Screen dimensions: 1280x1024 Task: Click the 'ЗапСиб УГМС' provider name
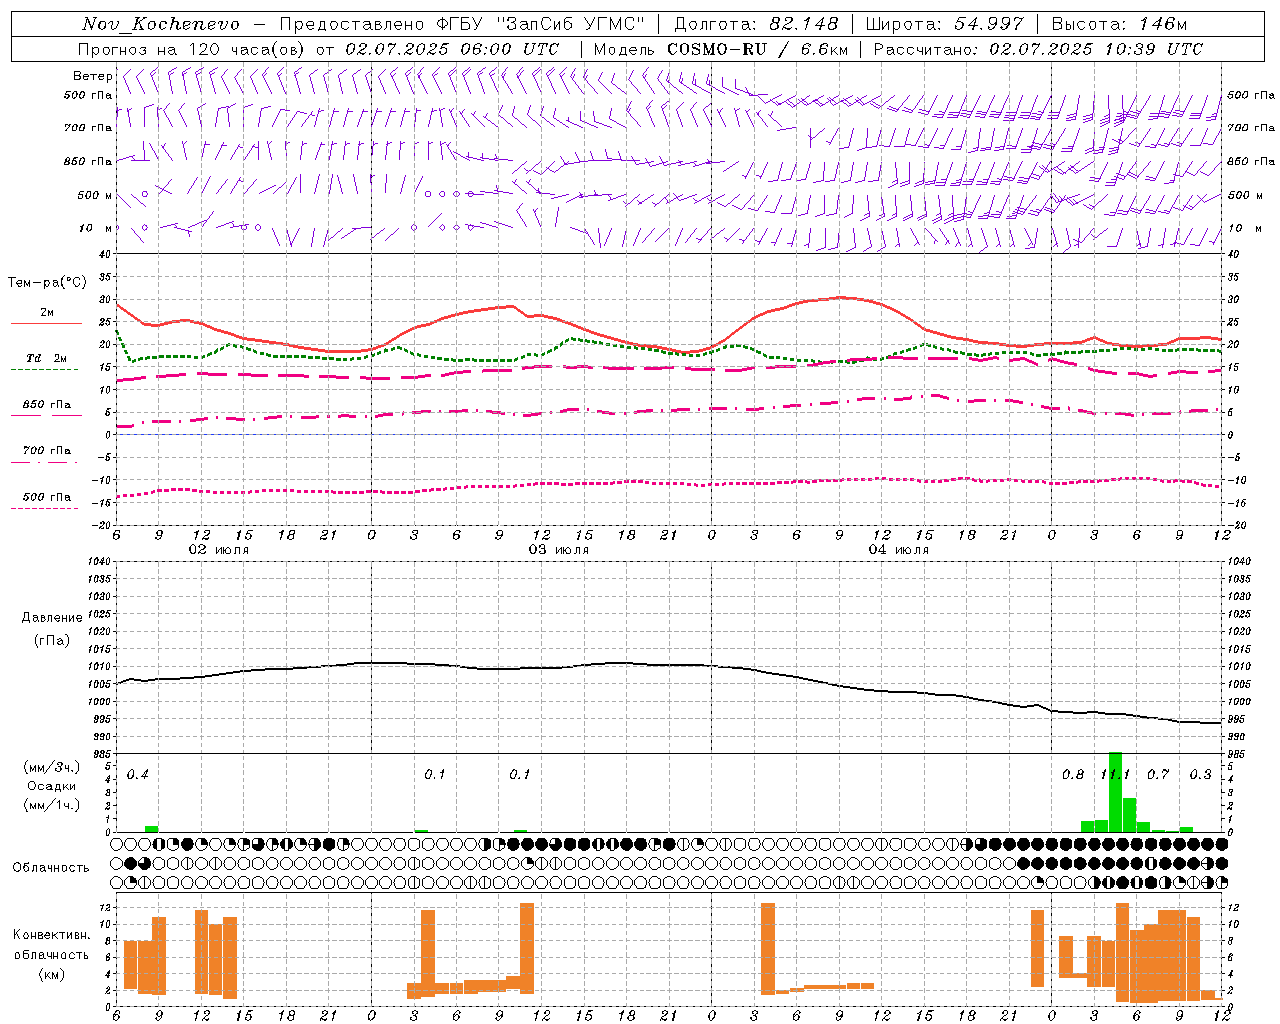(x=571, y=24)
